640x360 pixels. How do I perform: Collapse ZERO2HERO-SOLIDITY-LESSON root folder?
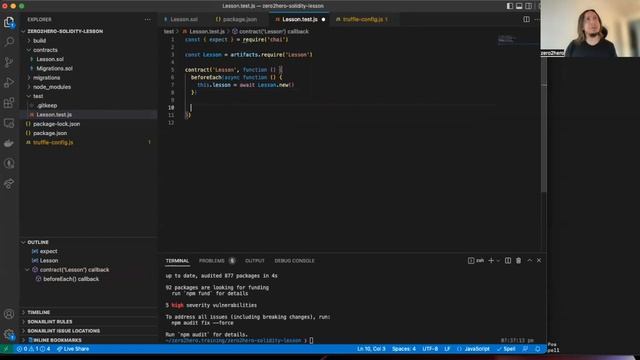tap(64, 31)
